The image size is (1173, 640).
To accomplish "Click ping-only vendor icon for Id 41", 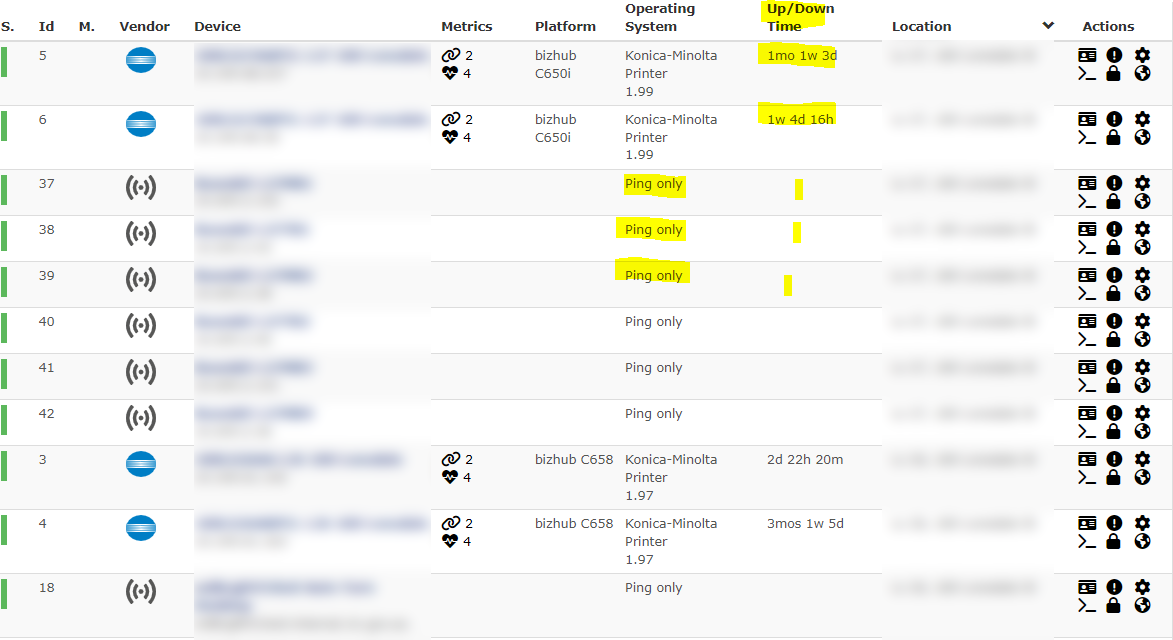I will pyautogui.click(x=141, y=372).
